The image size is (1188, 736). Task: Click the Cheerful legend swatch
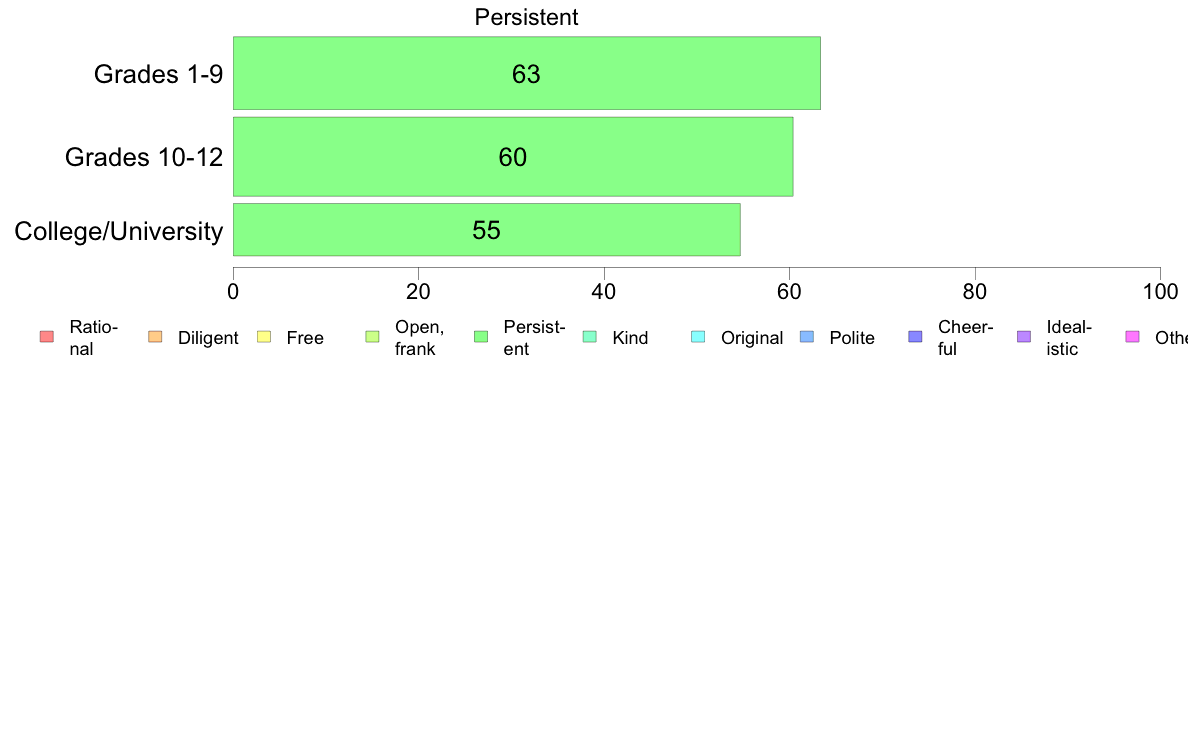(915, 337)
